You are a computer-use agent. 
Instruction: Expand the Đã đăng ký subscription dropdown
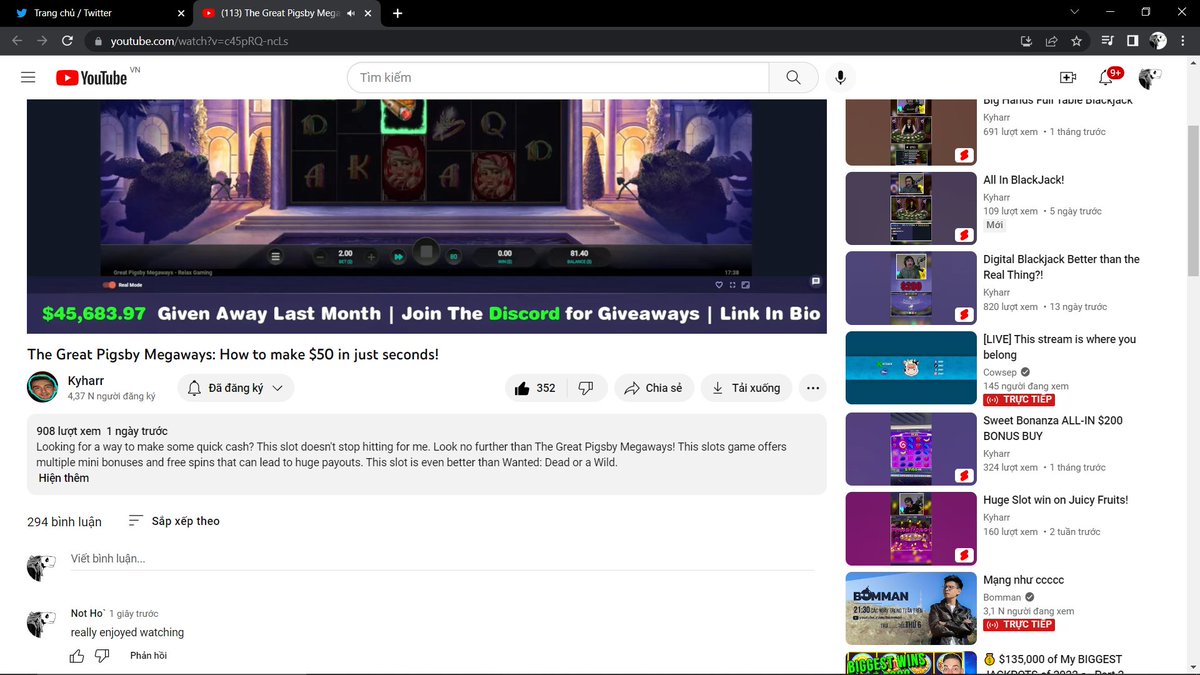[236, 388]
